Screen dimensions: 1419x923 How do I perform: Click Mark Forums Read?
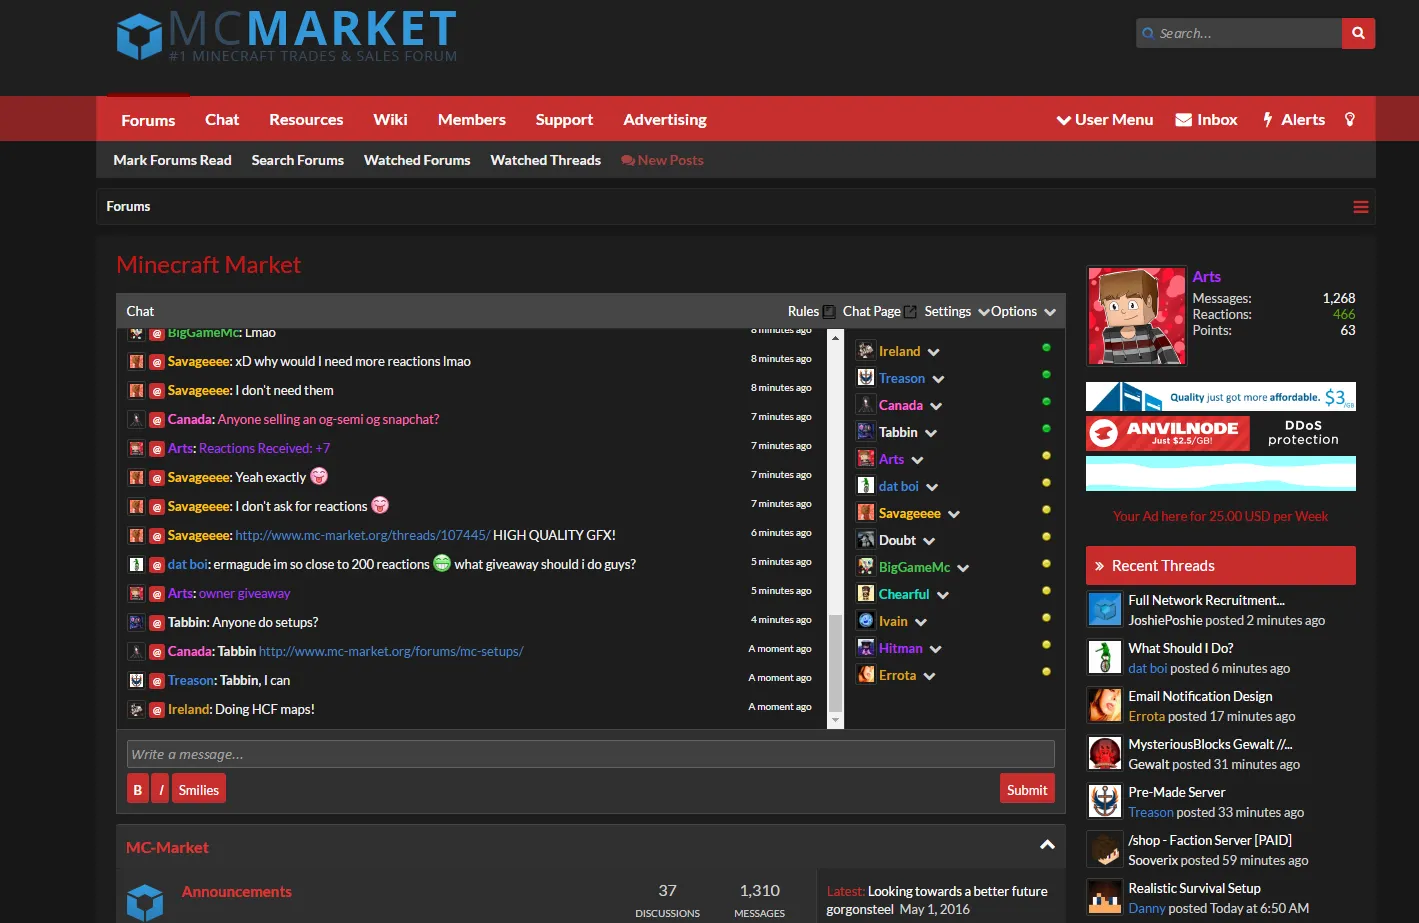[172, 160]
